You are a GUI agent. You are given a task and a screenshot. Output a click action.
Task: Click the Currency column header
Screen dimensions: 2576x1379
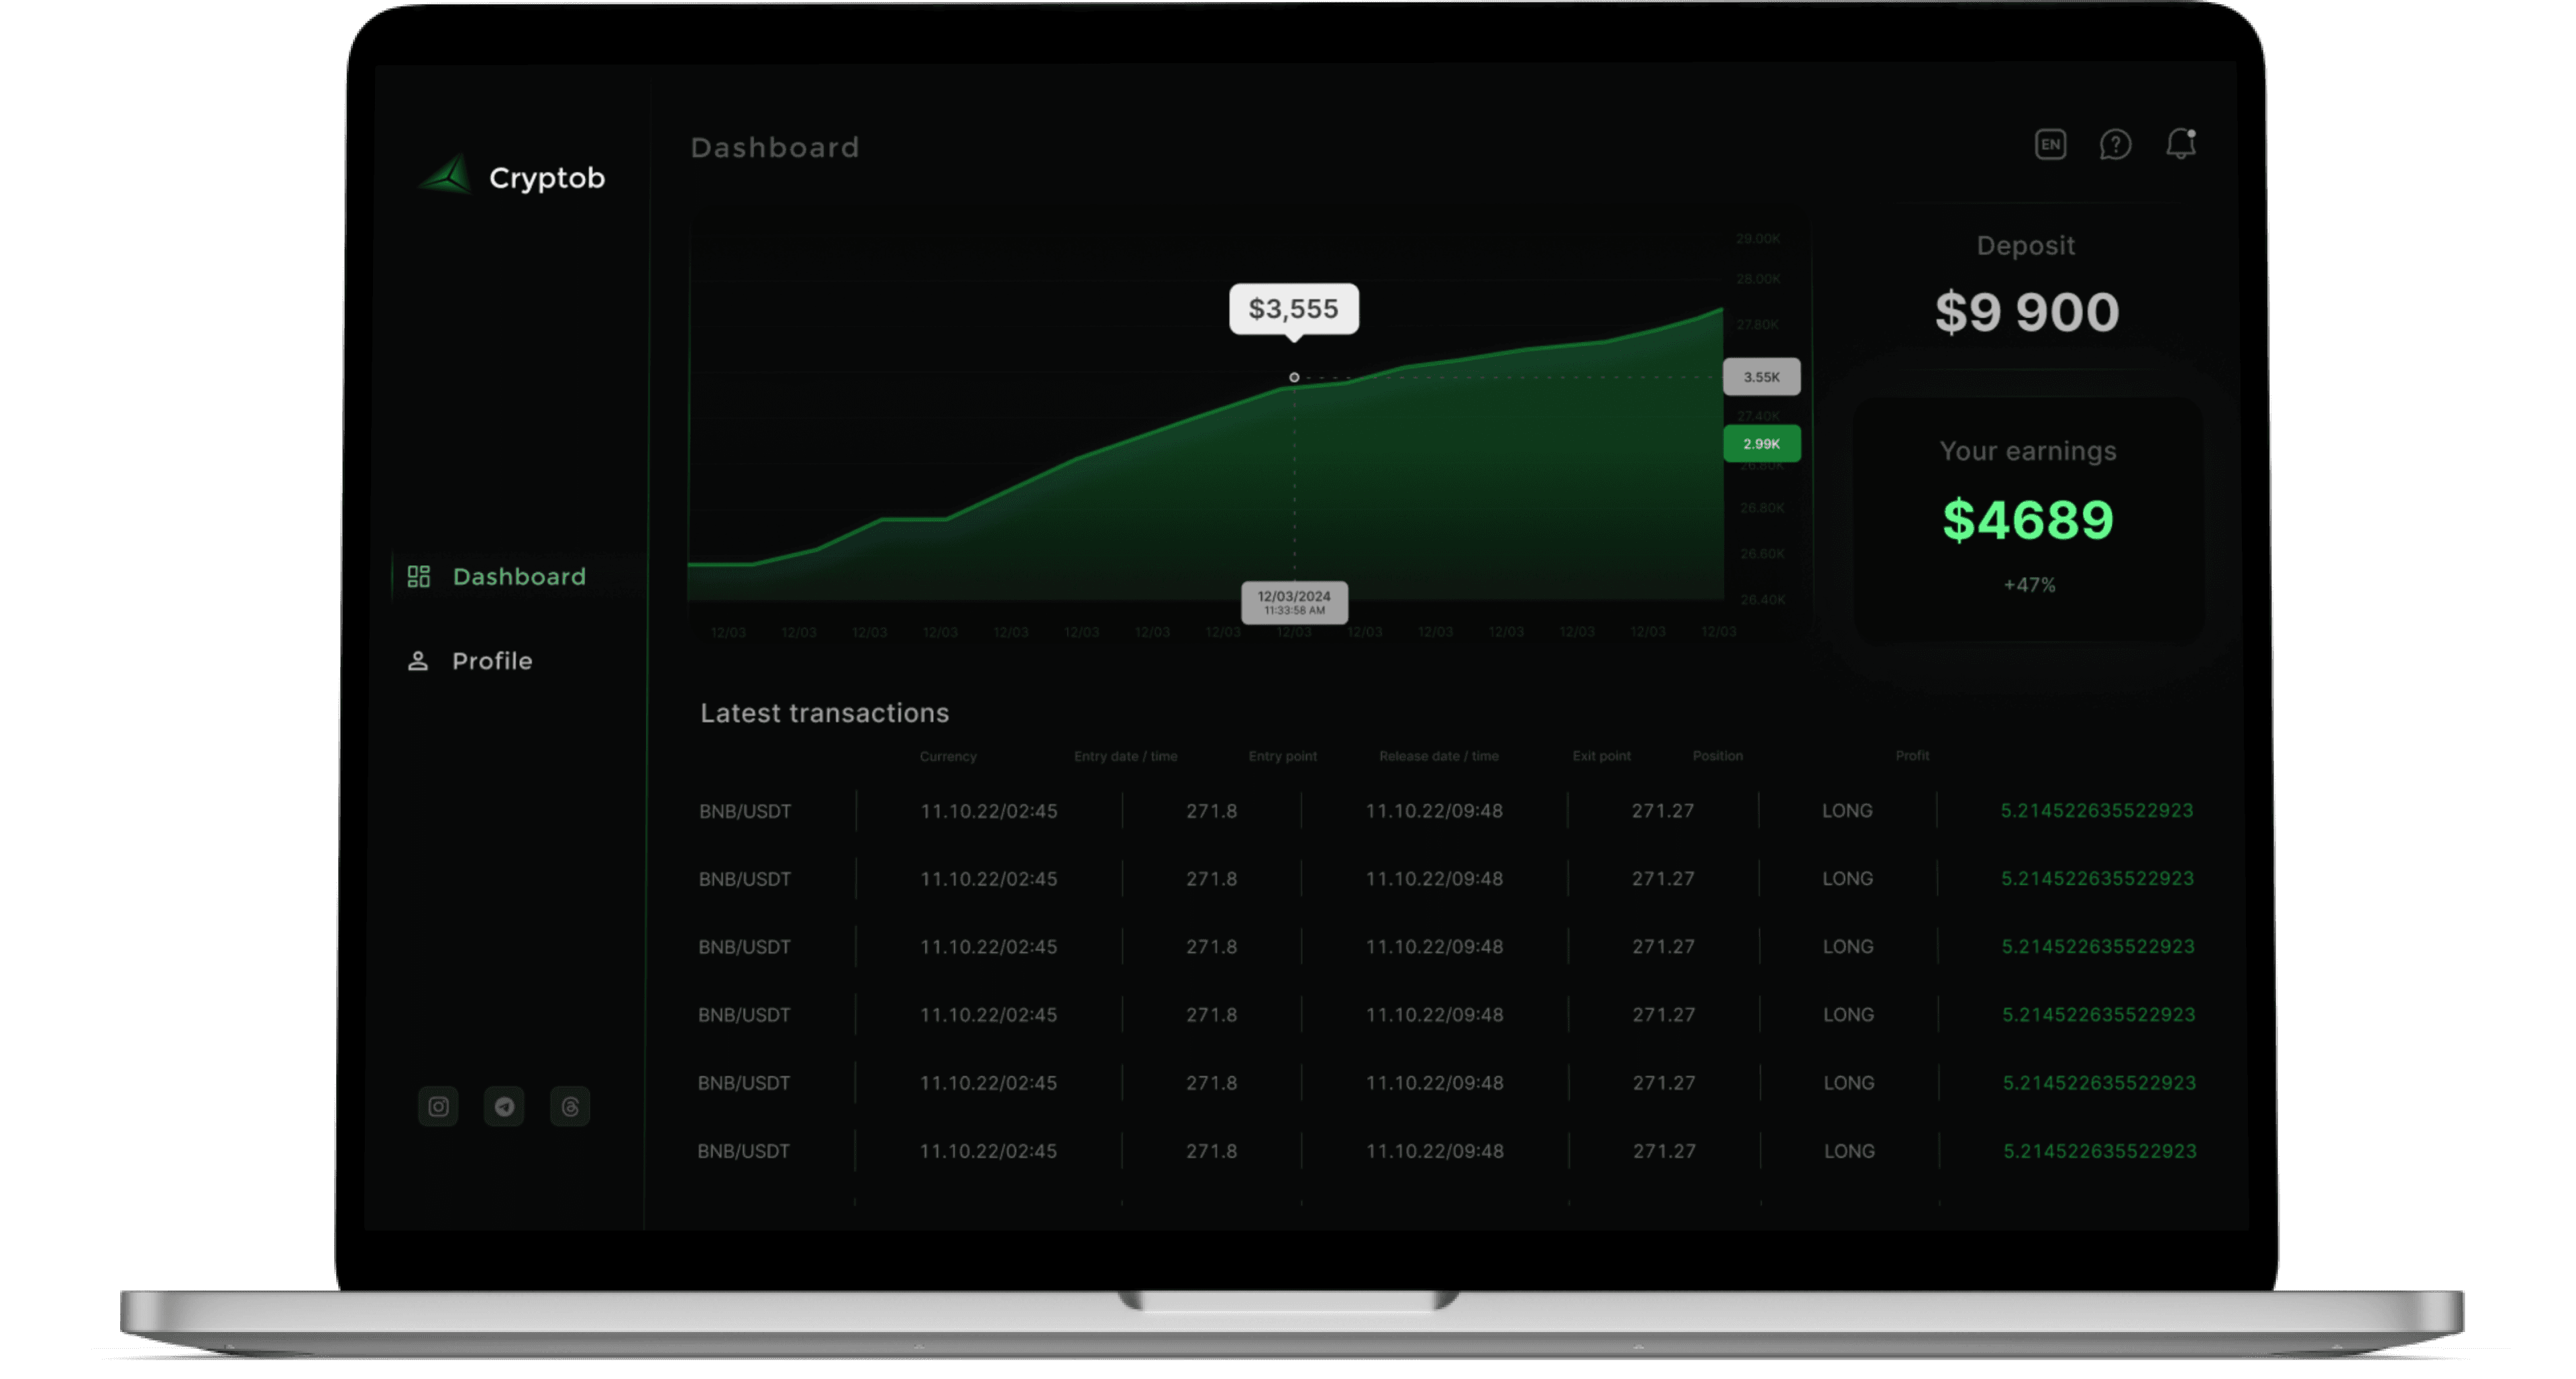point(948,756)
